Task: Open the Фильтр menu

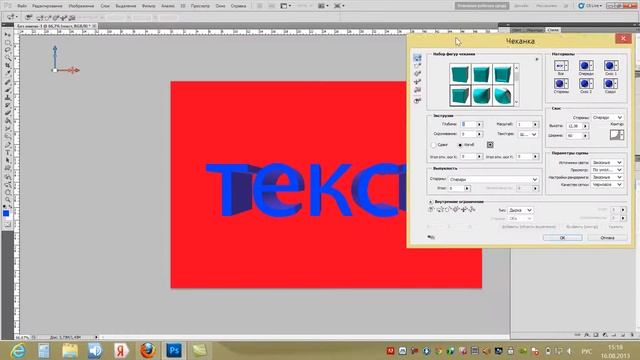Action: pyautogui.click(x=149, y=6)
